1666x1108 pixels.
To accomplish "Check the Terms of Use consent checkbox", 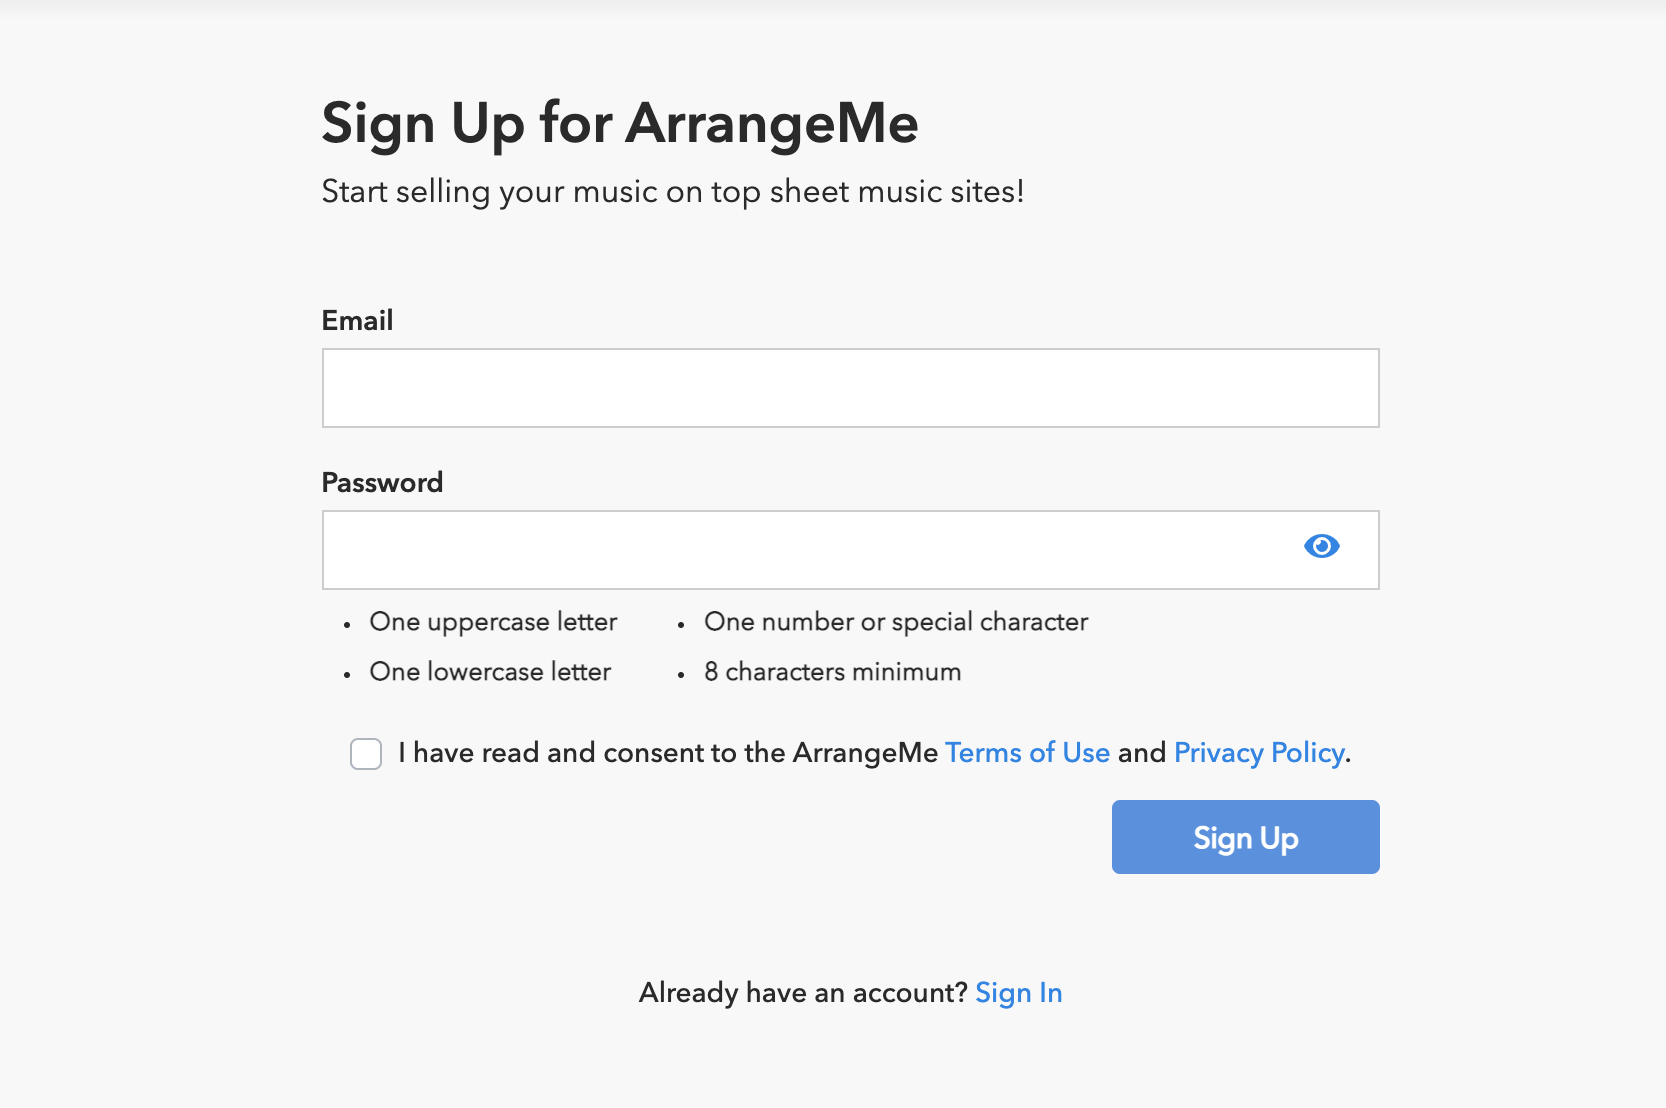I will coord(366,754).
